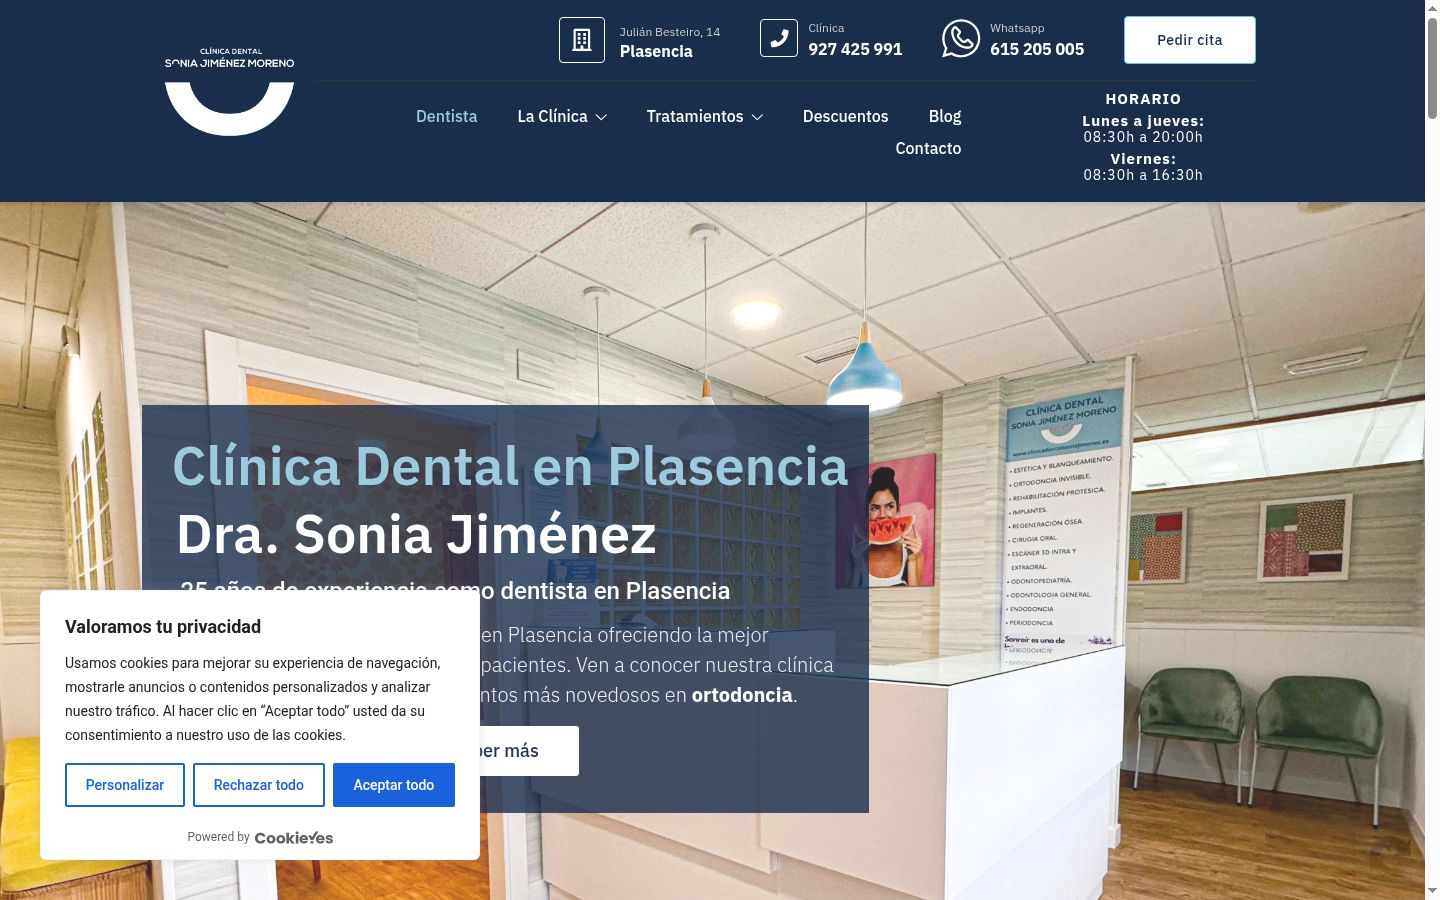Open the Descuentos page
1440x900 pixels.
pyautogui.click(x=845, y=116)
